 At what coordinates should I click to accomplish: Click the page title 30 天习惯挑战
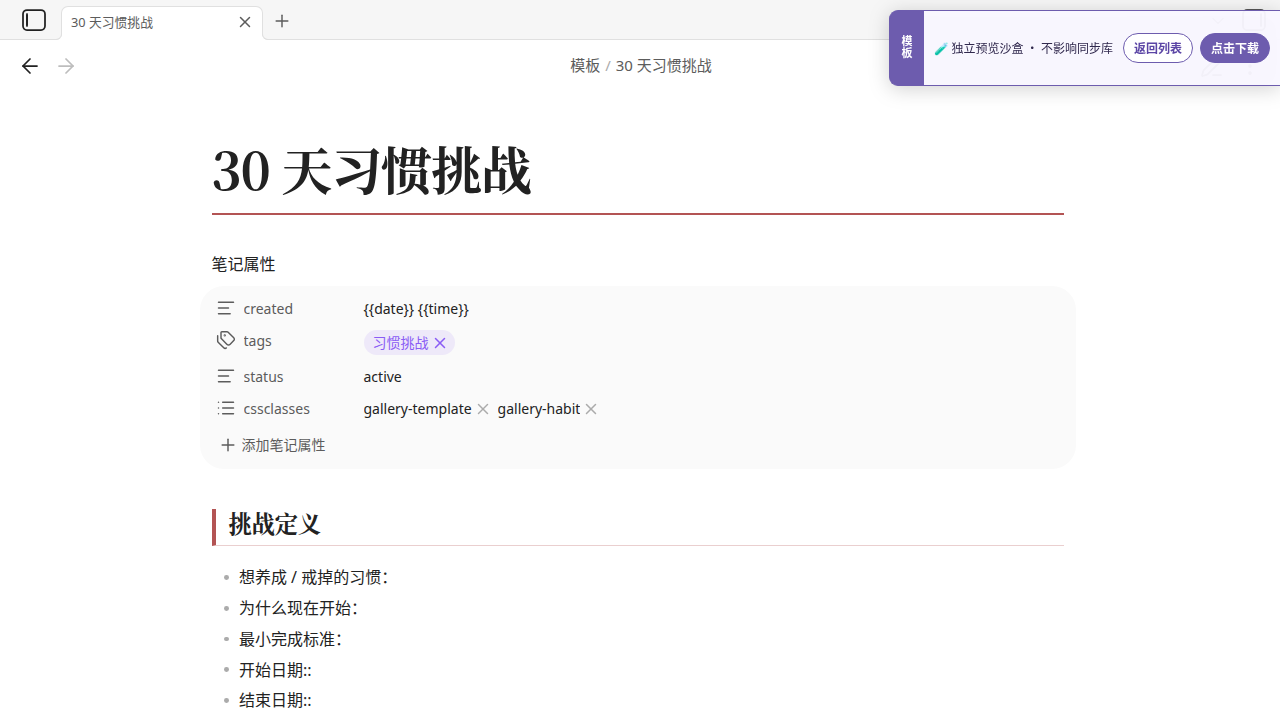[371, 171]
